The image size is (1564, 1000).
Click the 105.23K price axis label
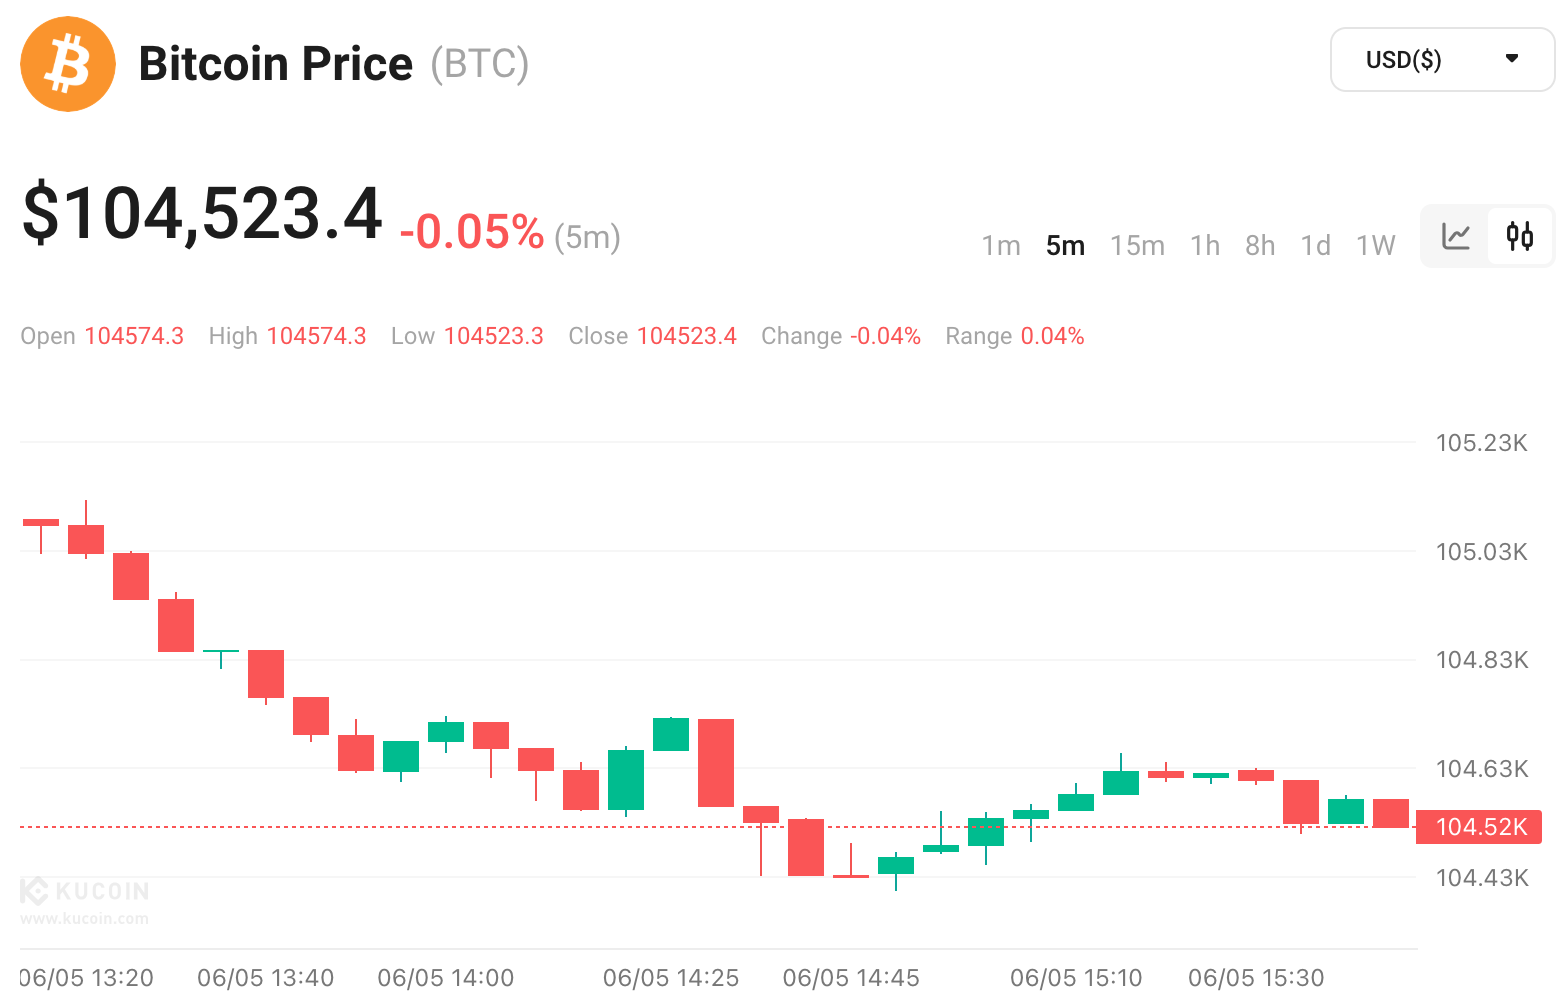click(1481, 443)
